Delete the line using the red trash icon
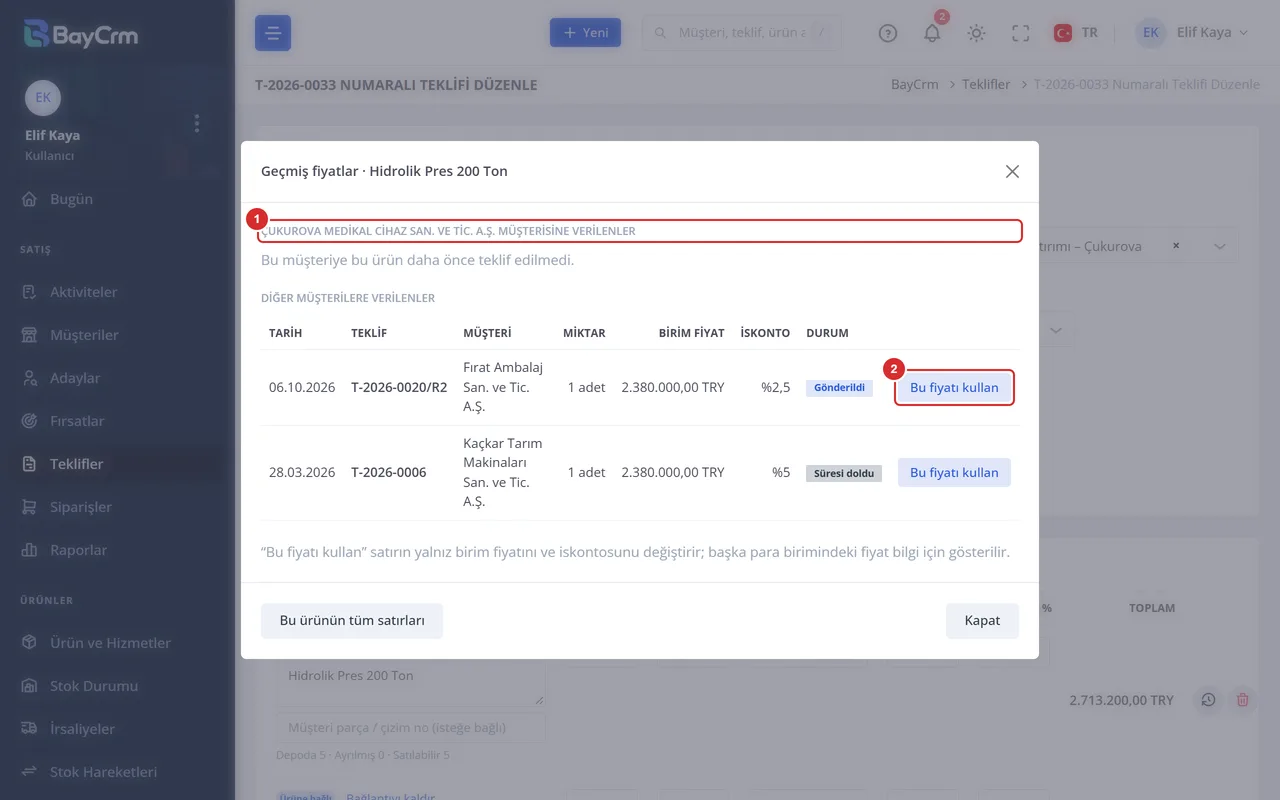 point(1243,700)
